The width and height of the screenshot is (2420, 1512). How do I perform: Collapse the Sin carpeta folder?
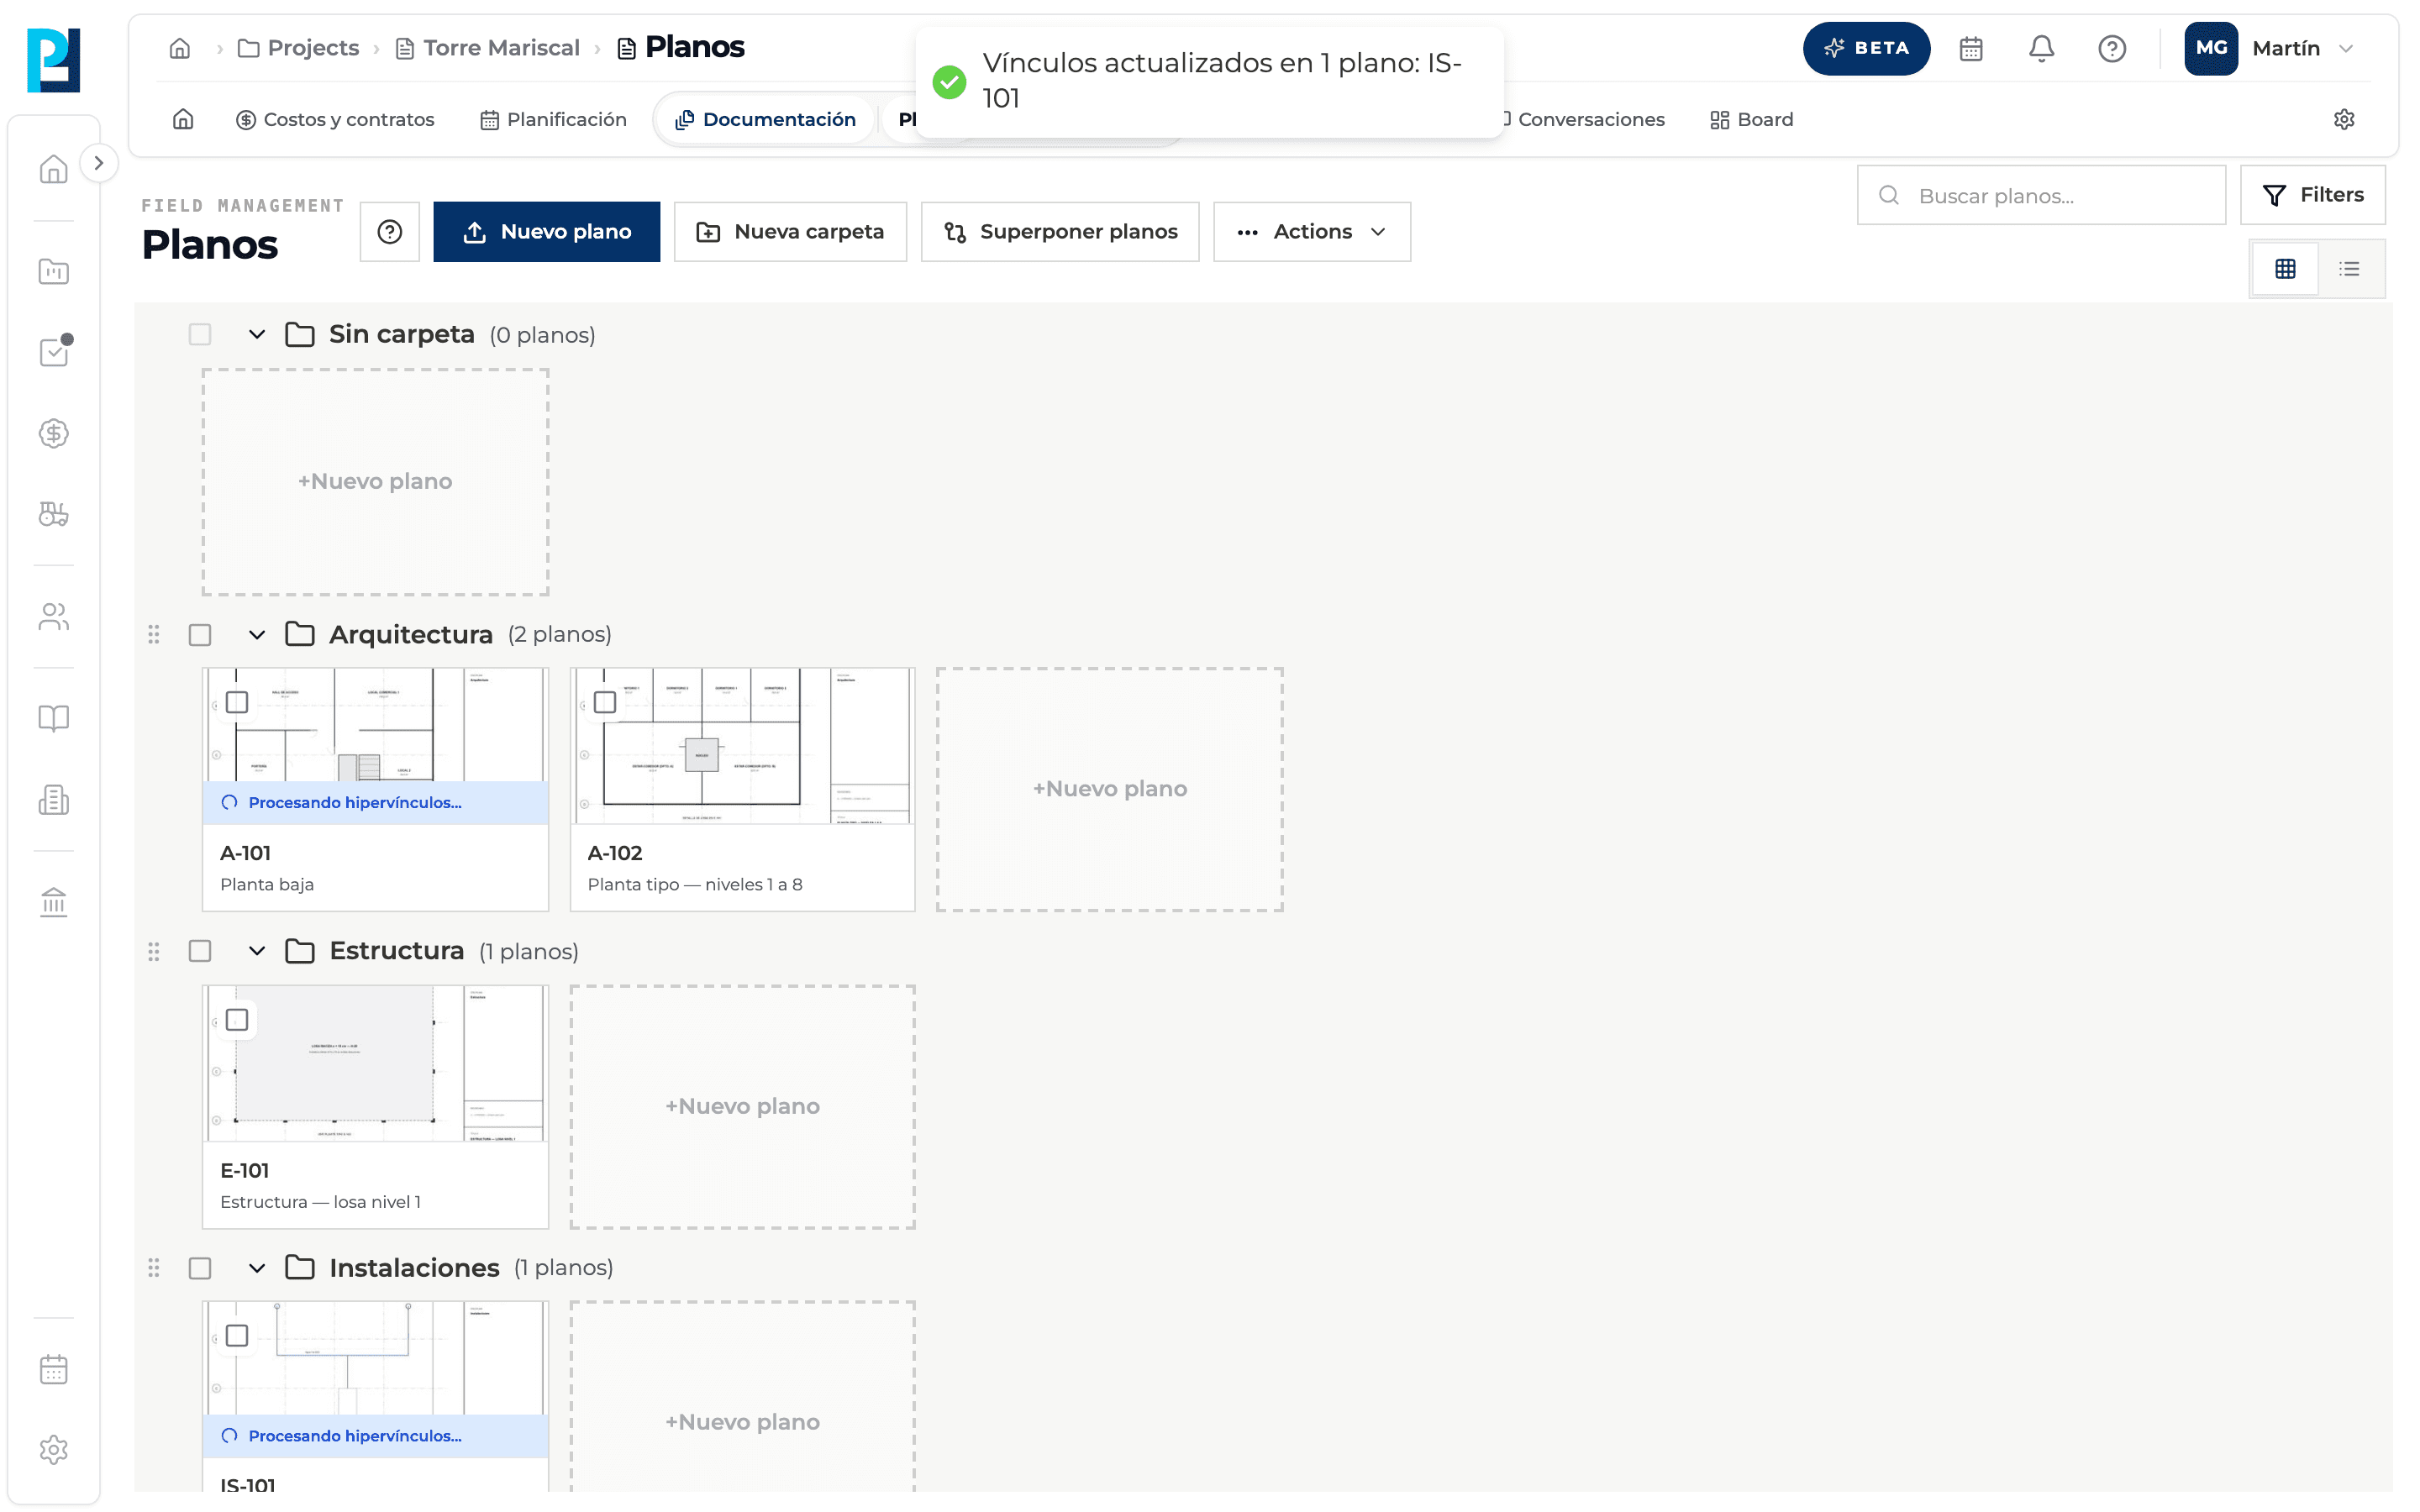point(257,334)
